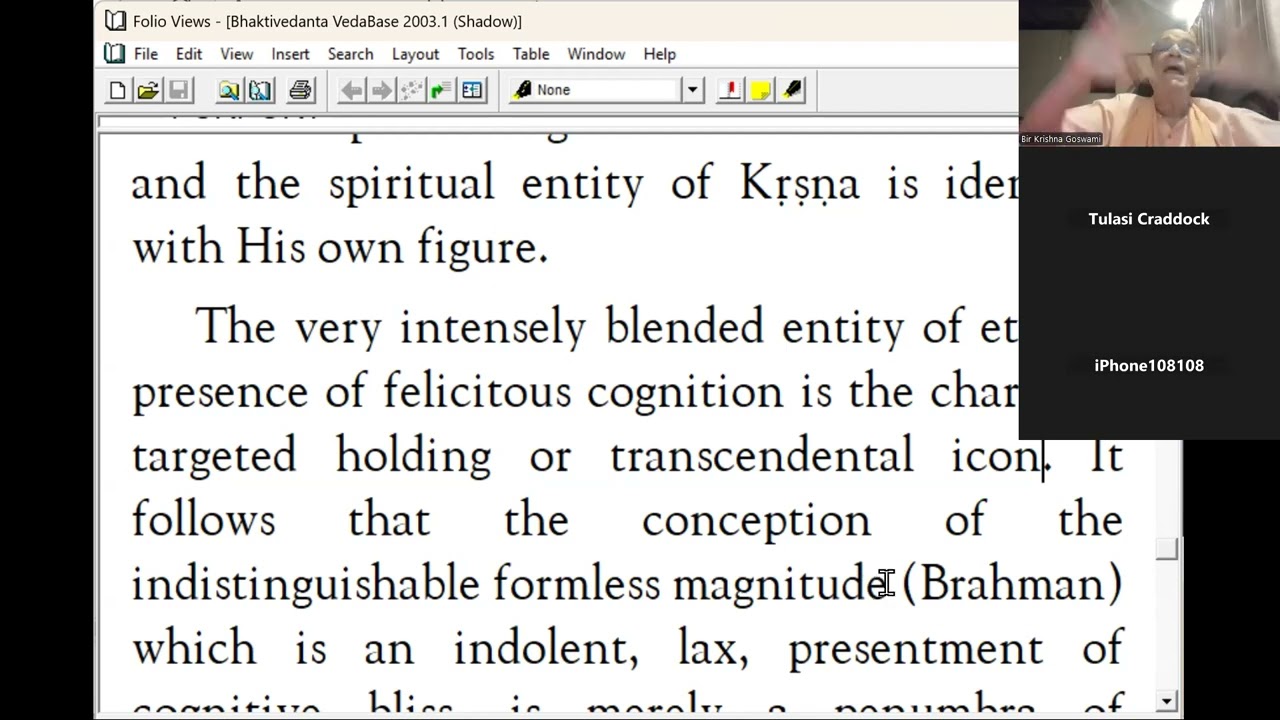1280x720 pixels.
Task: Click the Go Forward arrow icon
Action: pos(381,90)
